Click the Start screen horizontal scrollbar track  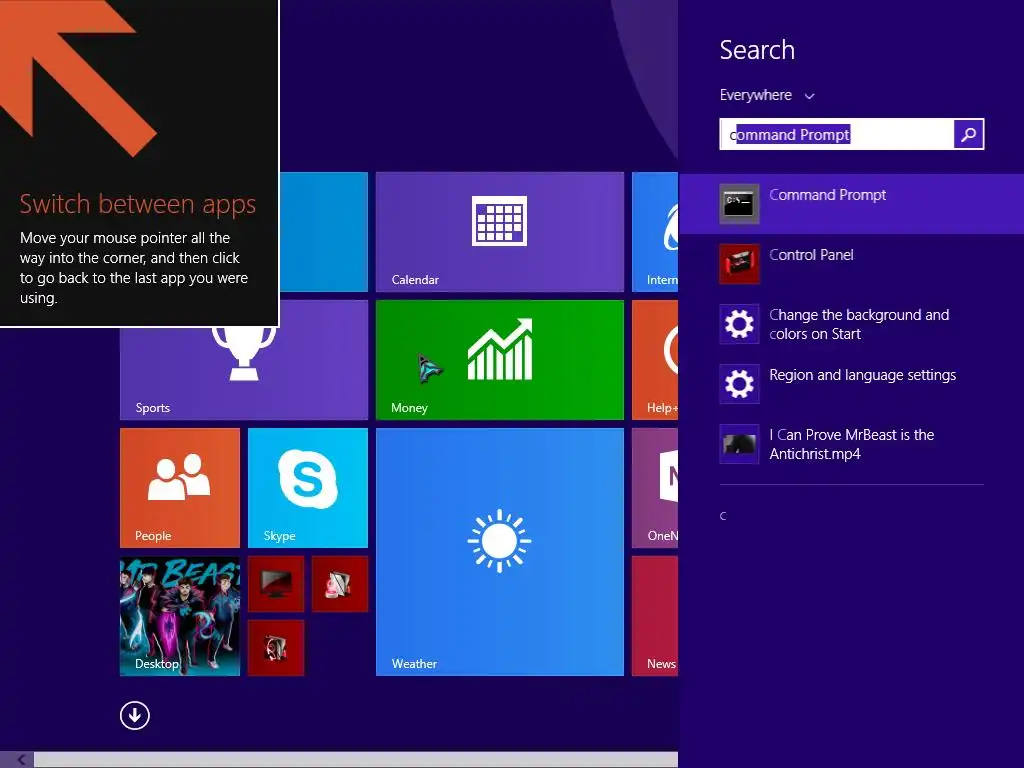pos(356,760)
